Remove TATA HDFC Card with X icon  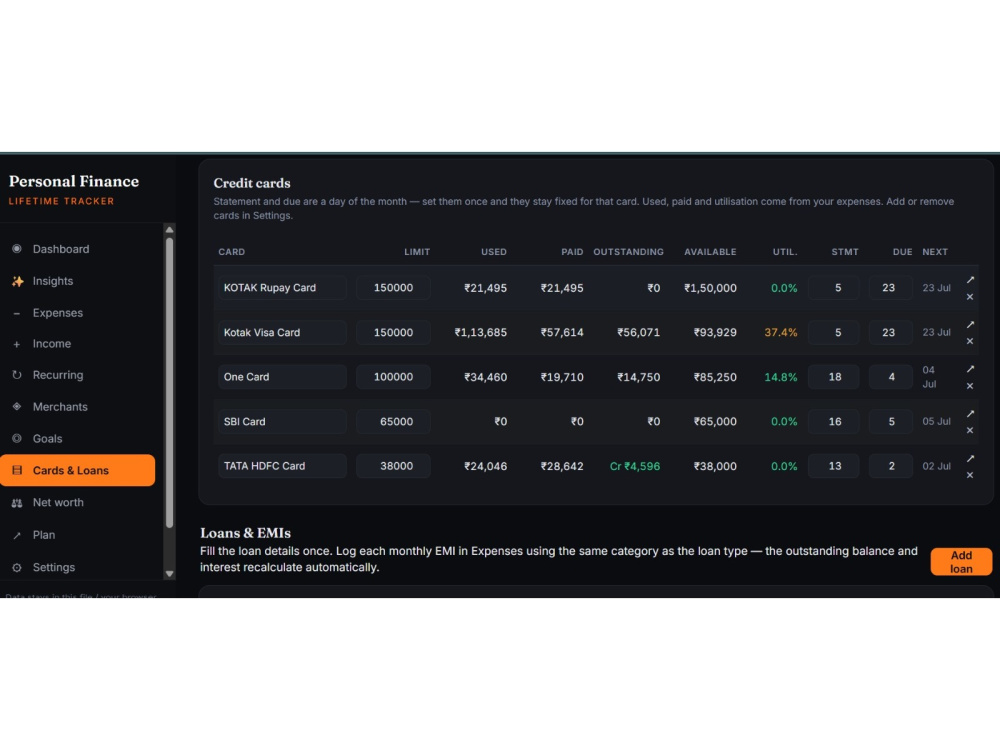click(970, 475)
